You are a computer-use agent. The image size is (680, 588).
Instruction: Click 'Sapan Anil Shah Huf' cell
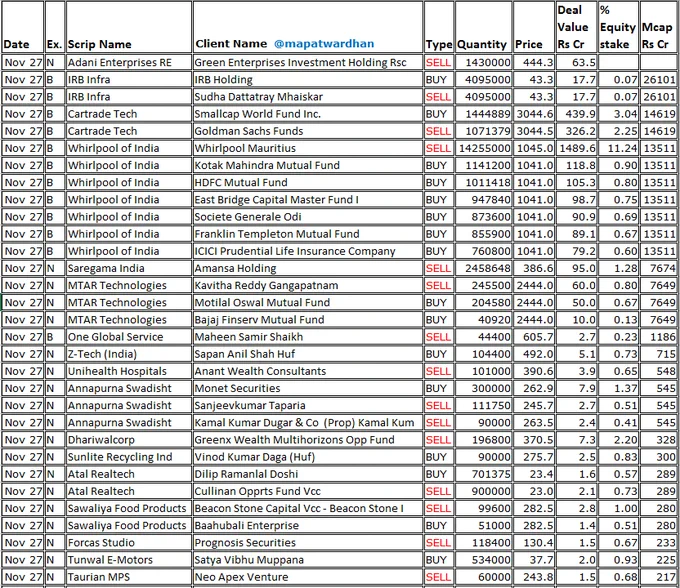(308, 354)
